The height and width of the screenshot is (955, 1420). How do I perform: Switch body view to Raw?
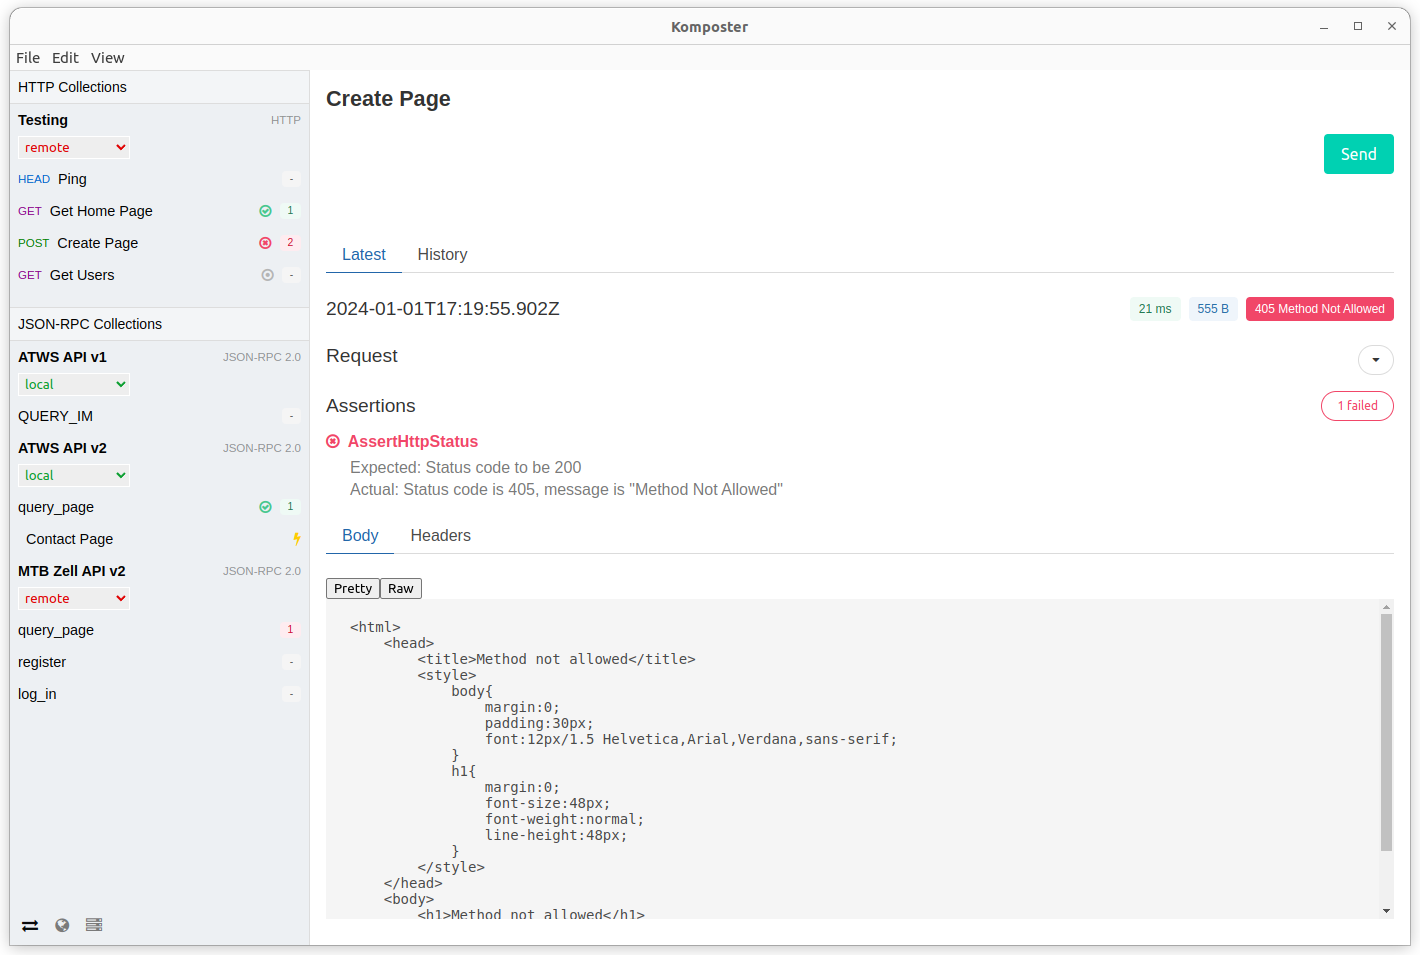(401, 588)
